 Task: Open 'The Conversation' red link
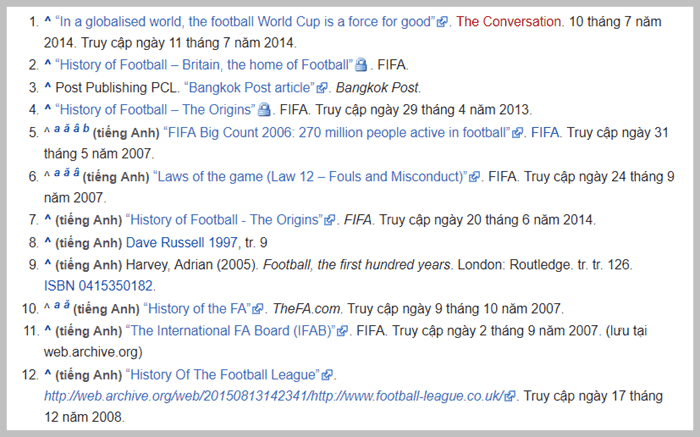pyautogui.click(x=509, y=21)
